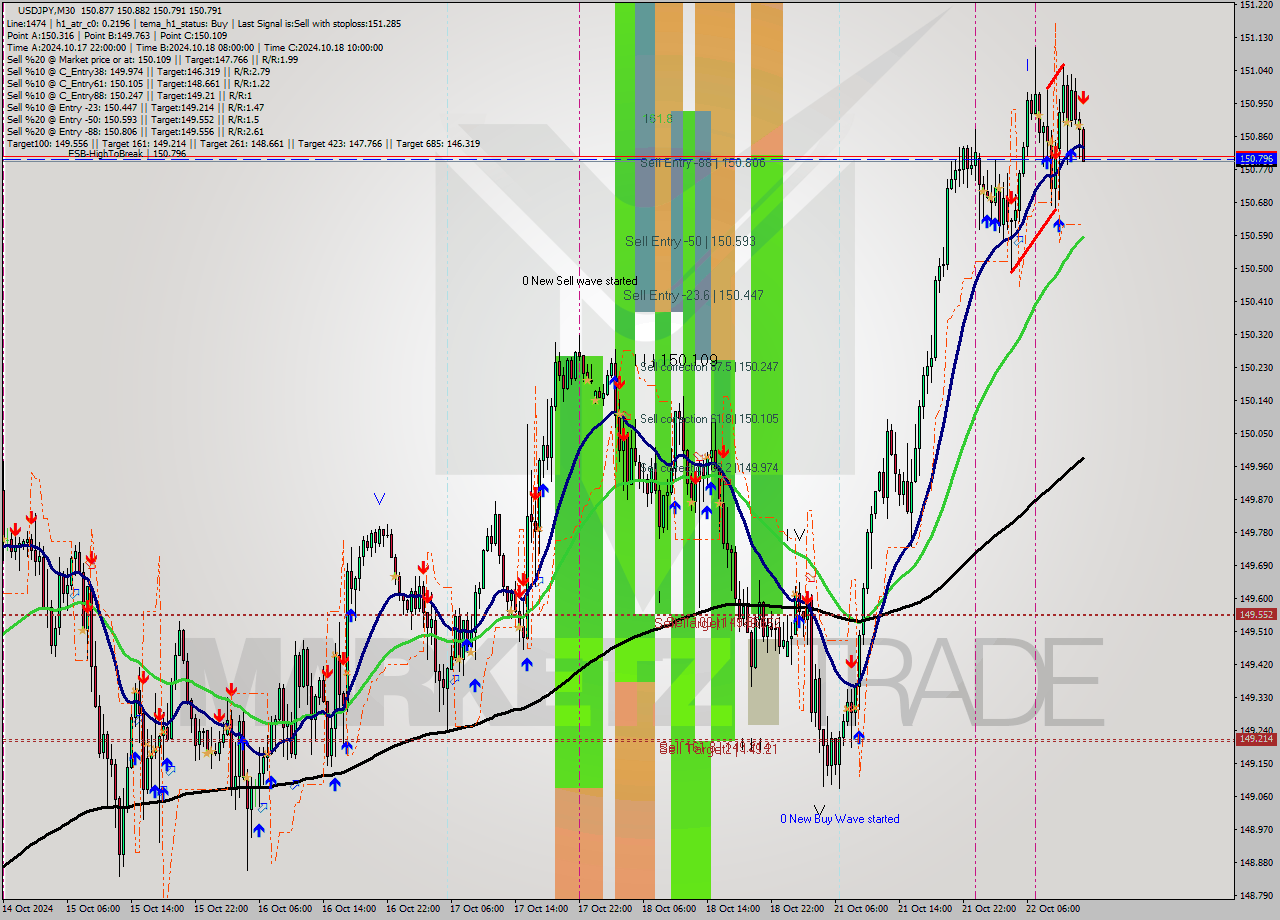1280x920 pixels.
Task: Select the '0 New Buy Wave started' annotation
Action: tap(840, 819)
